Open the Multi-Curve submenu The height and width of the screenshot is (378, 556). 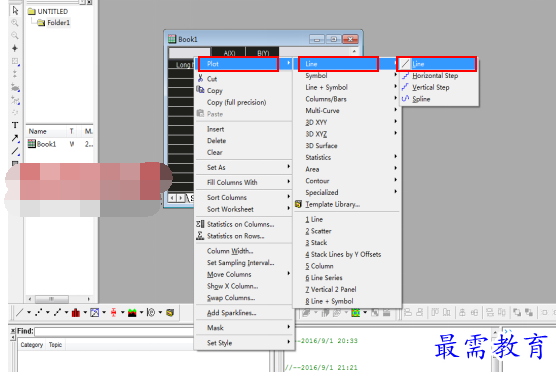[x=347, y=111]
